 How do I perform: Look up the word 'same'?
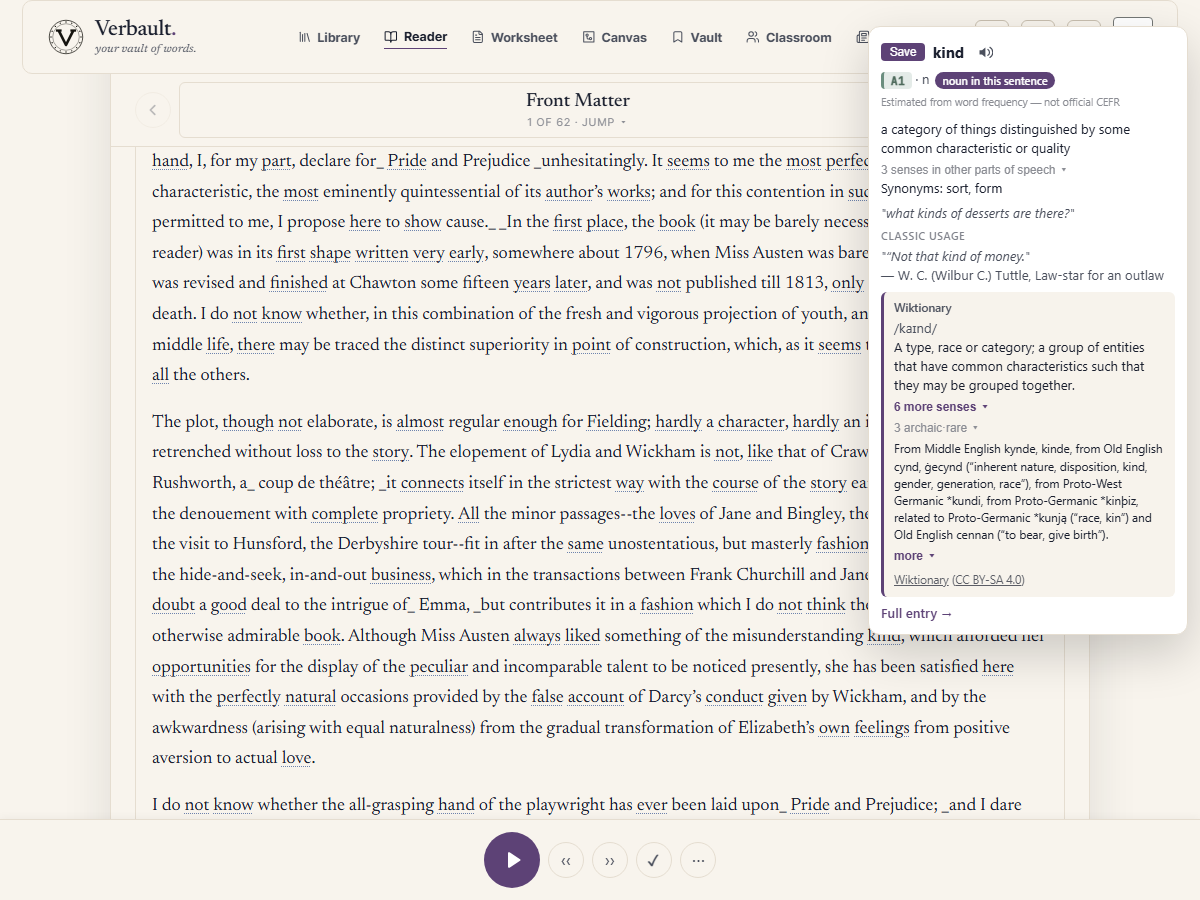[584, 544]
